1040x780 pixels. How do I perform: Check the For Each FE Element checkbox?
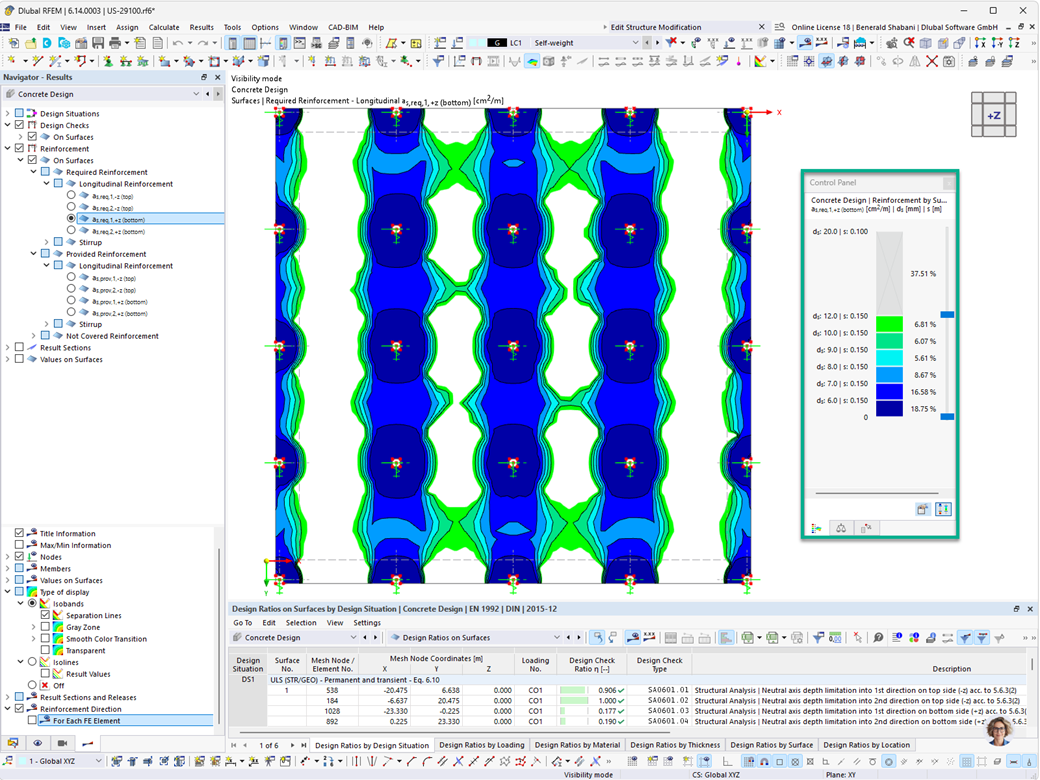(x=32, y=720)
